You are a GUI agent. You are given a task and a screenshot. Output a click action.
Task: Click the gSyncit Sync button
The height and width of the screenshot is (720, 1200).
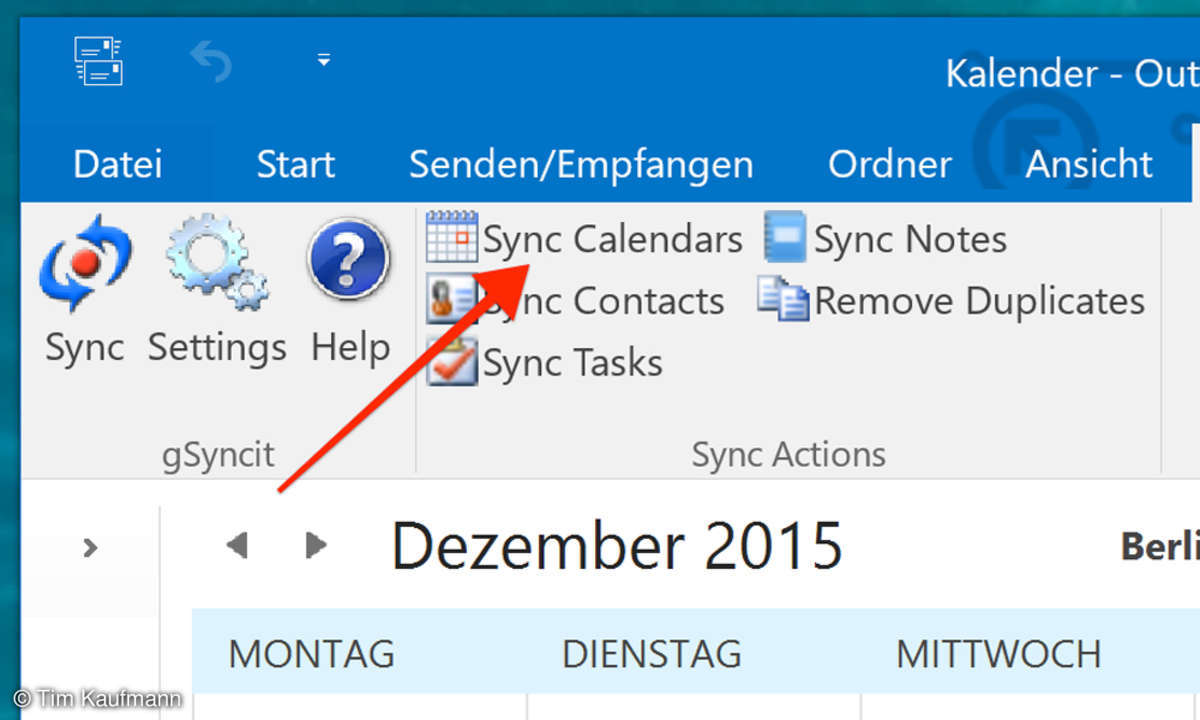(85, 290)
